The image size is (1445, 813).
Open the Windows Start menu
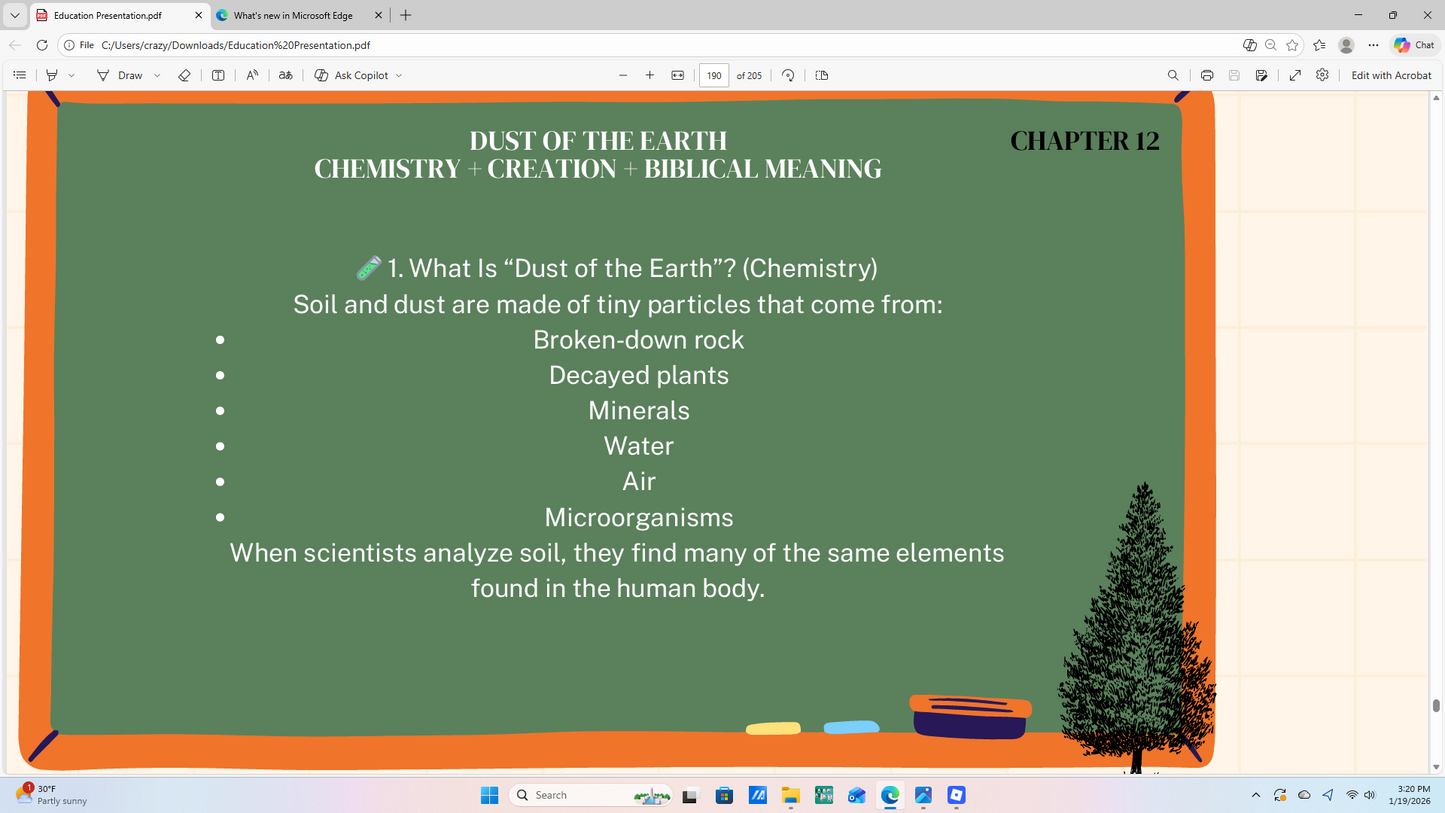click(489, 795)
